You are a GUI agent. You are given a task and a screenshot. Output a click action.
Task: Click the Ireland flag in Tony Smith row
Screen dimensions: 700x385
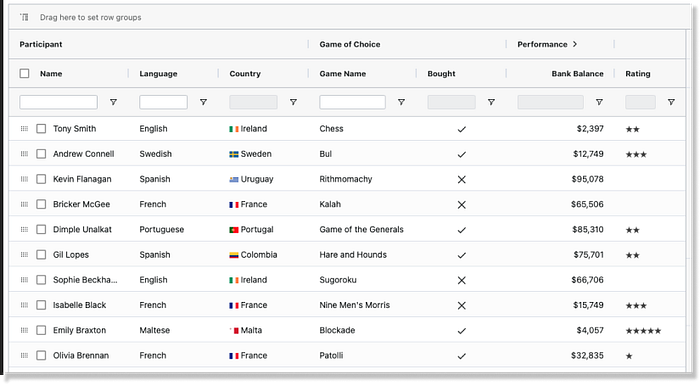(x=234, y=129)
